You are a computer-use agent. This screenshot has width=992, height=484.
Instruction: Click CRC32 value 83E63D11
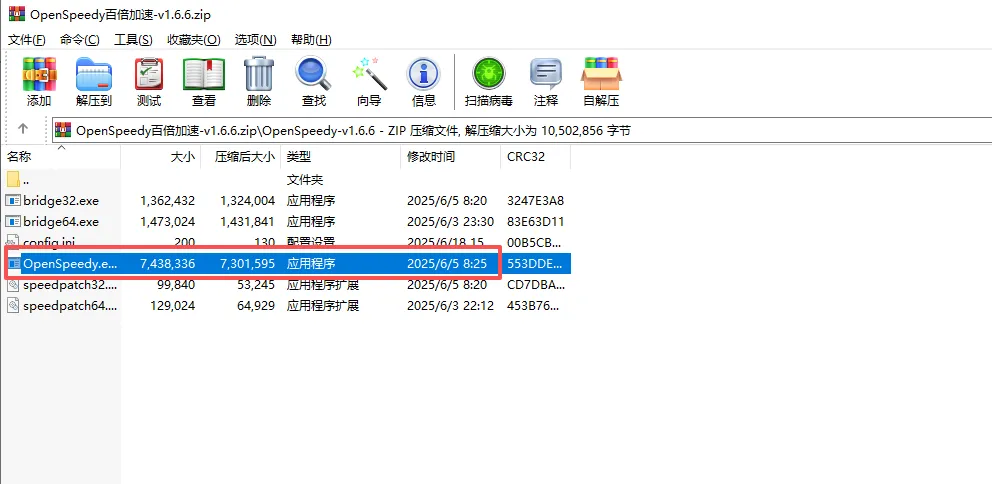pyautogui.click(x=535, y=222)
